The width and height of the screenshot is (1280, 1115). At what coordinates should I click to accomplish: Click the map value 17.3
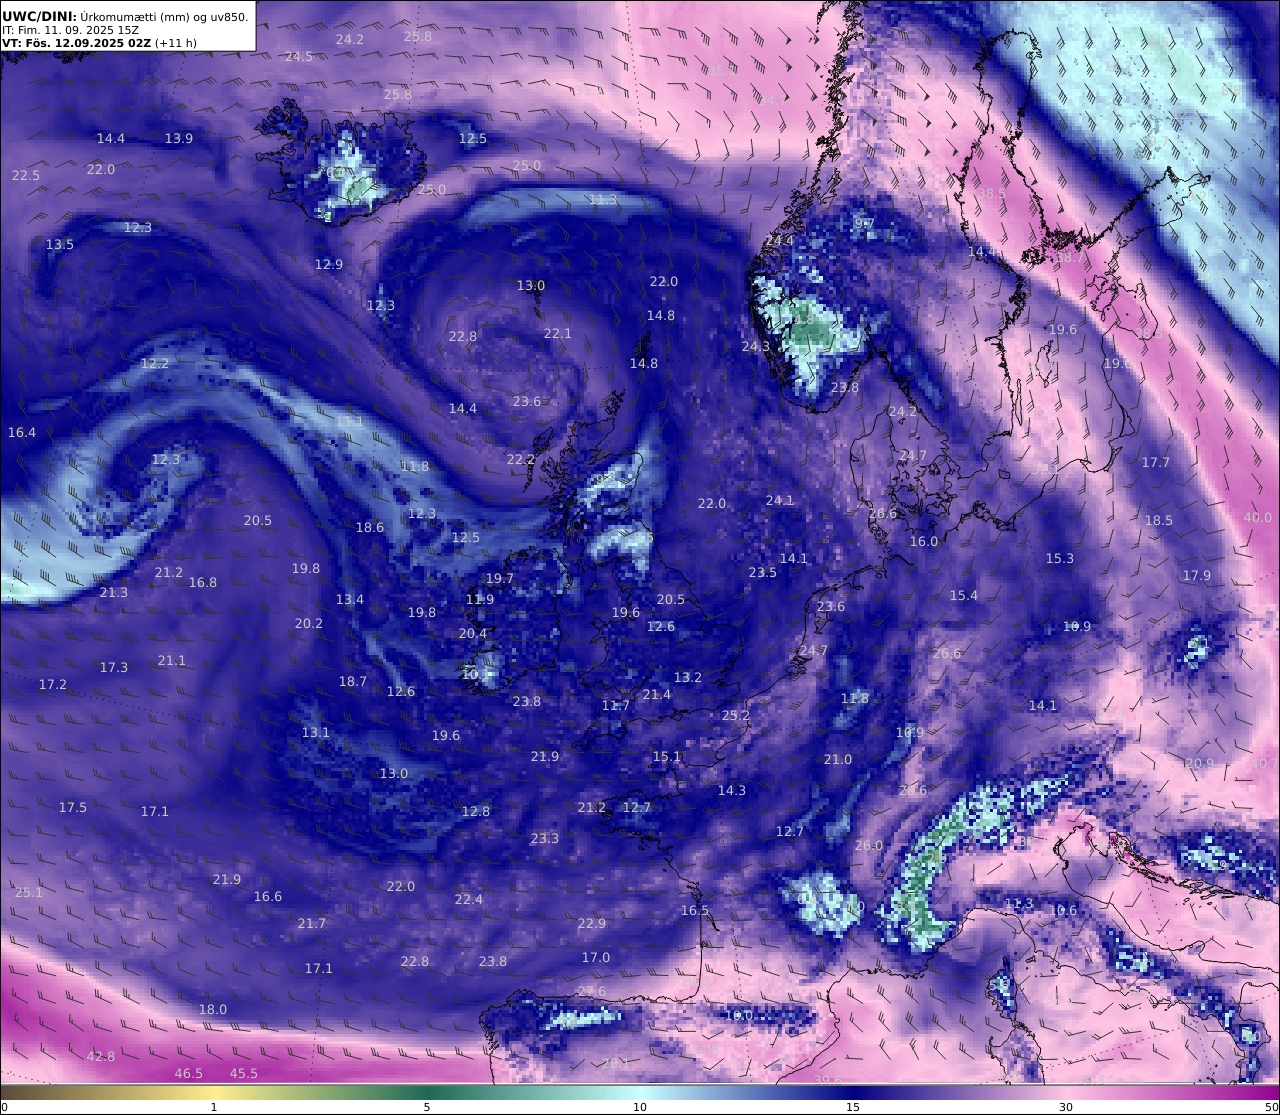click(x=113, y=668)
